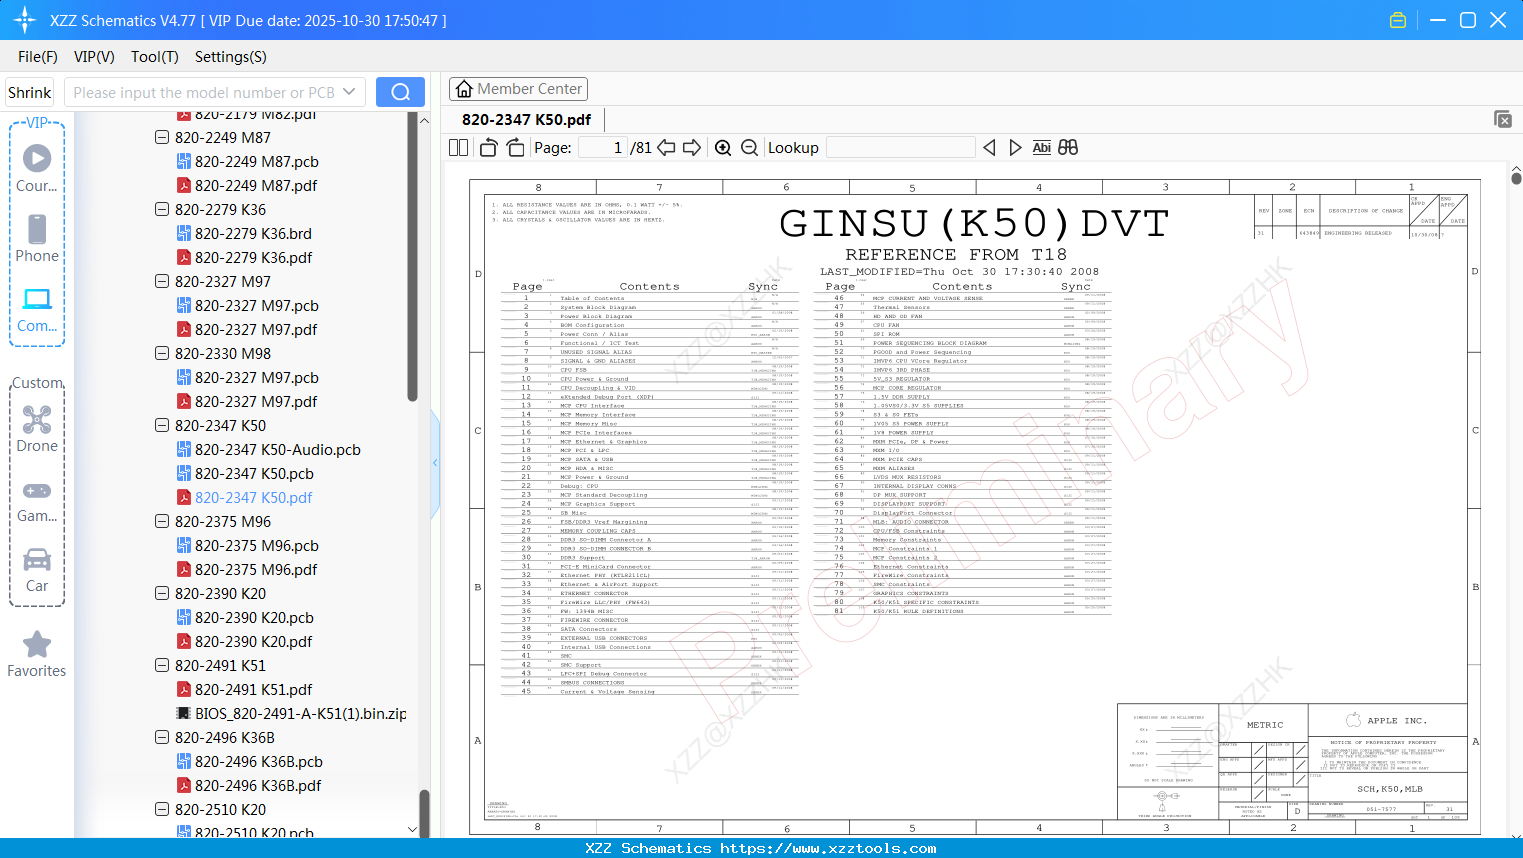
Task: Collapse the 820-2375 M96 folder
Action: click(161, 521)
